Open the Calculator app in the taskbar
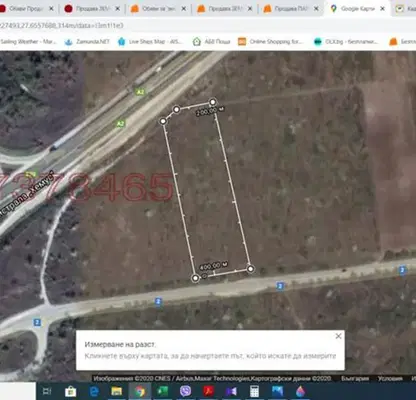Image resolution: width=416 pixels, height=400 pixels. coord(254,391)
